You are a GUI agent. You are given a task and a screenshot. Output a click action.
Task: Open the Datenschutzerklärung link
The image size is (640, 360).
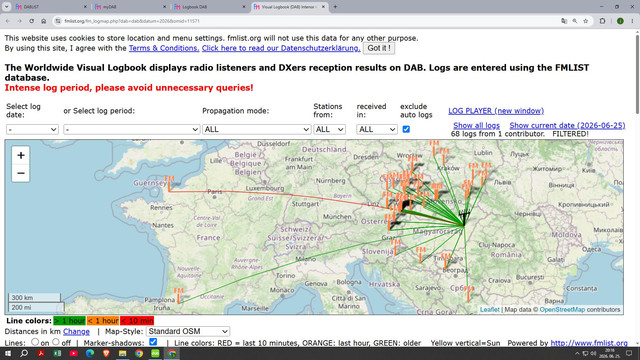[281, 48]
